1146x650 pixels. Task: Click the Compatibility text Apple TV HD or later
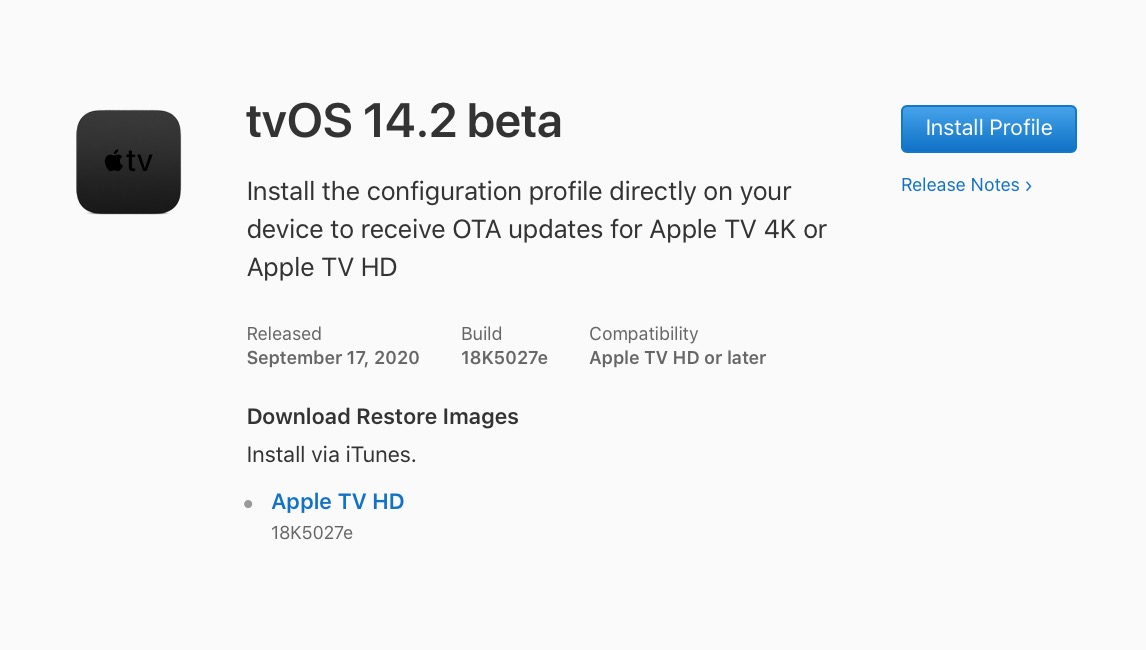(677, 357)
